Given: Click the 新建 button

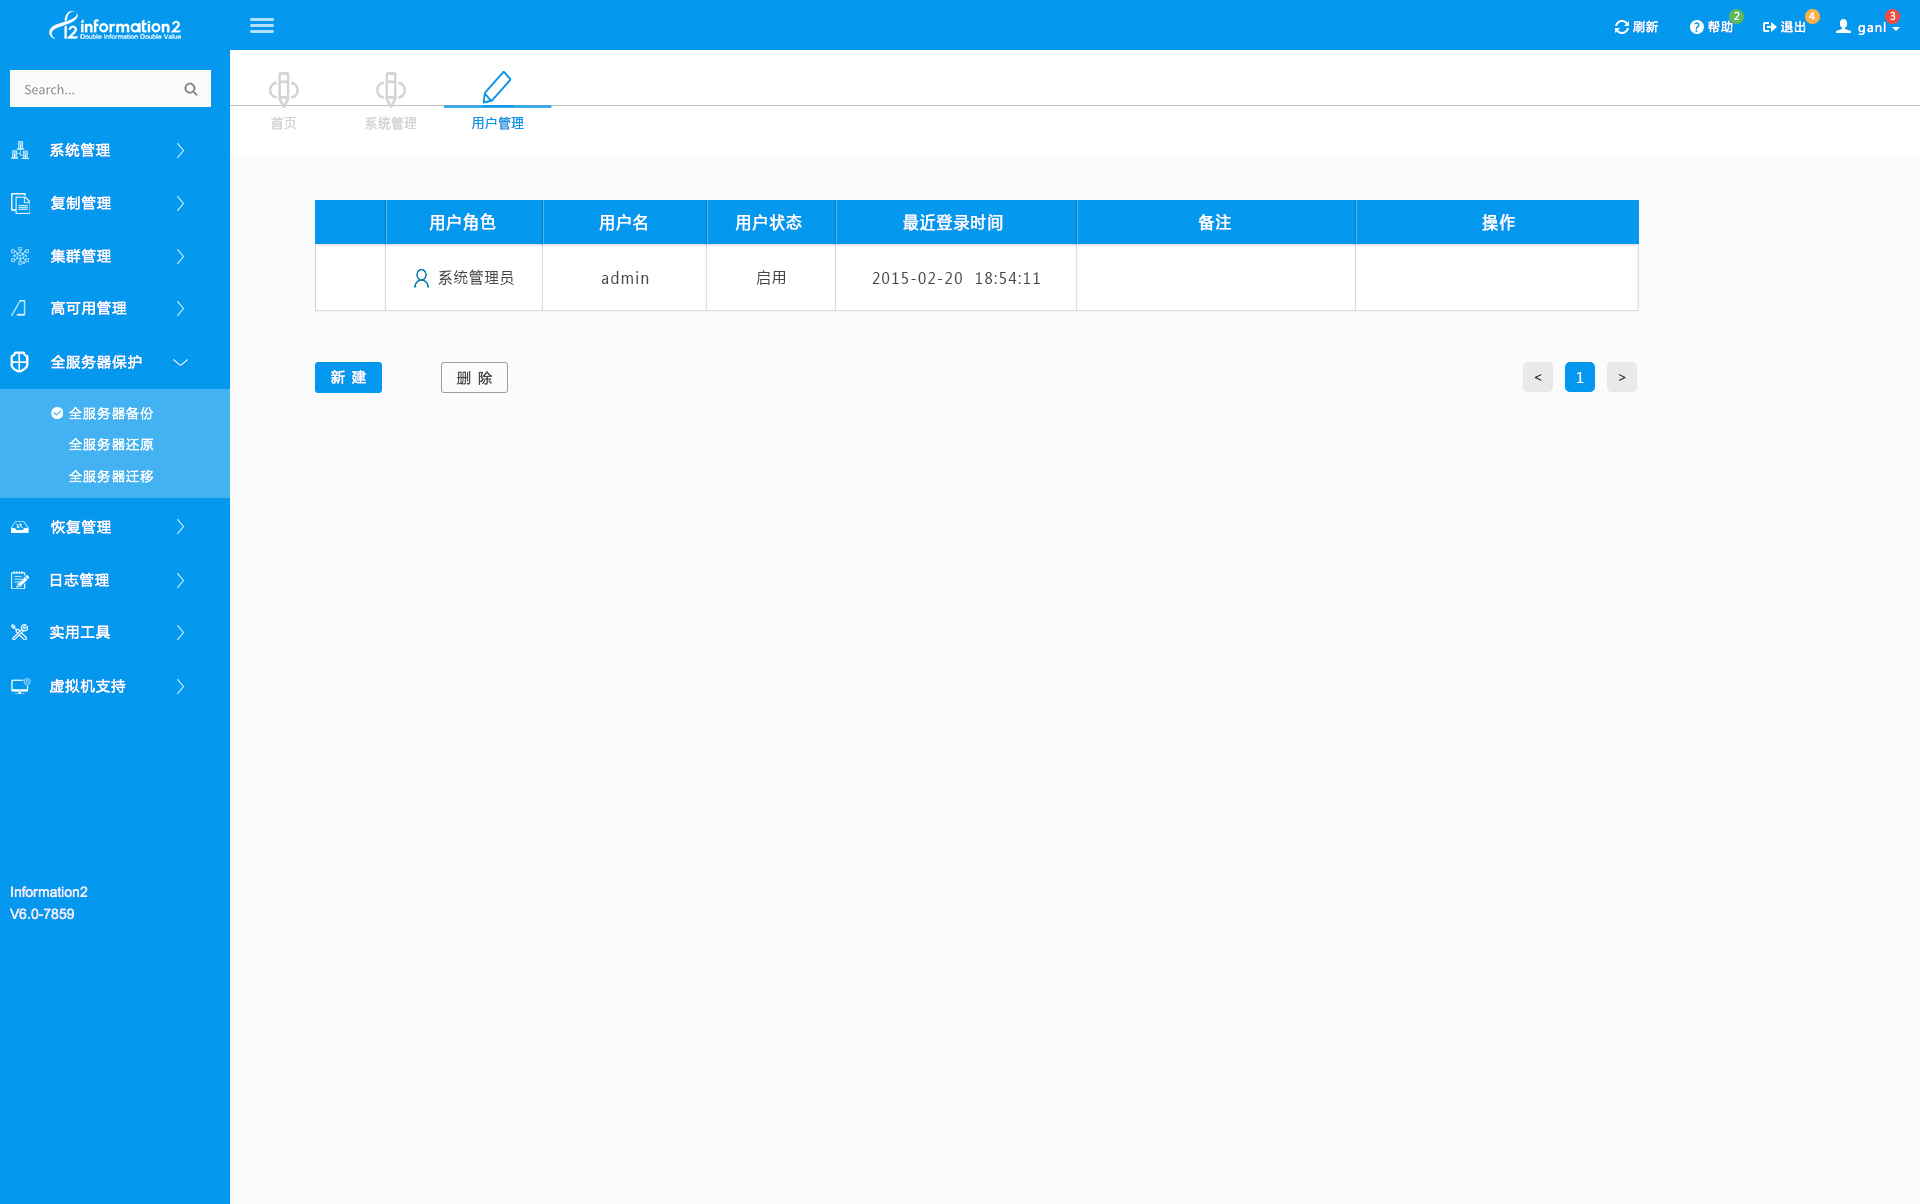Looking at the screenshot, I should [x=348, y=377].
